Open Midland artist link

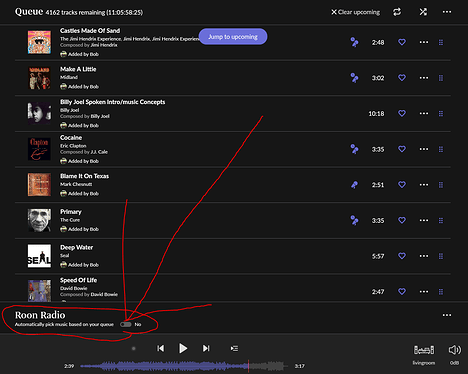69,77
